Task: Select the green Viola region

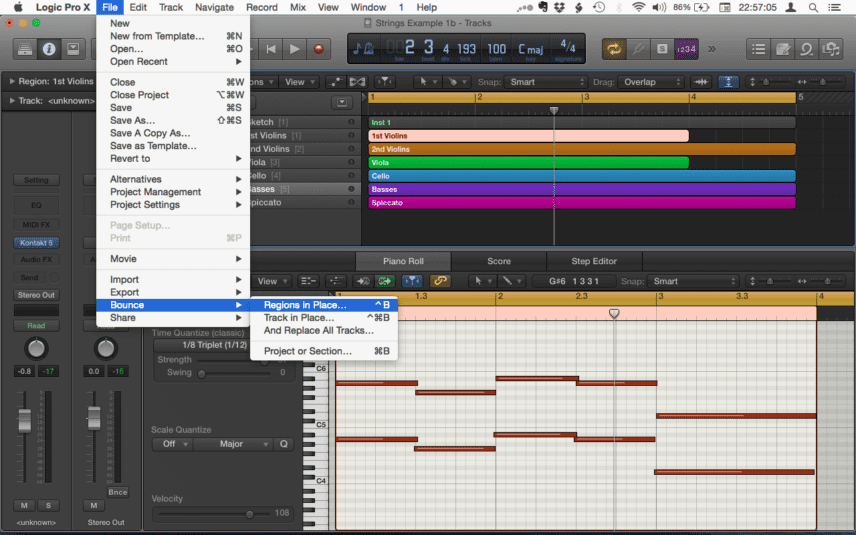Action: [528, 163]
